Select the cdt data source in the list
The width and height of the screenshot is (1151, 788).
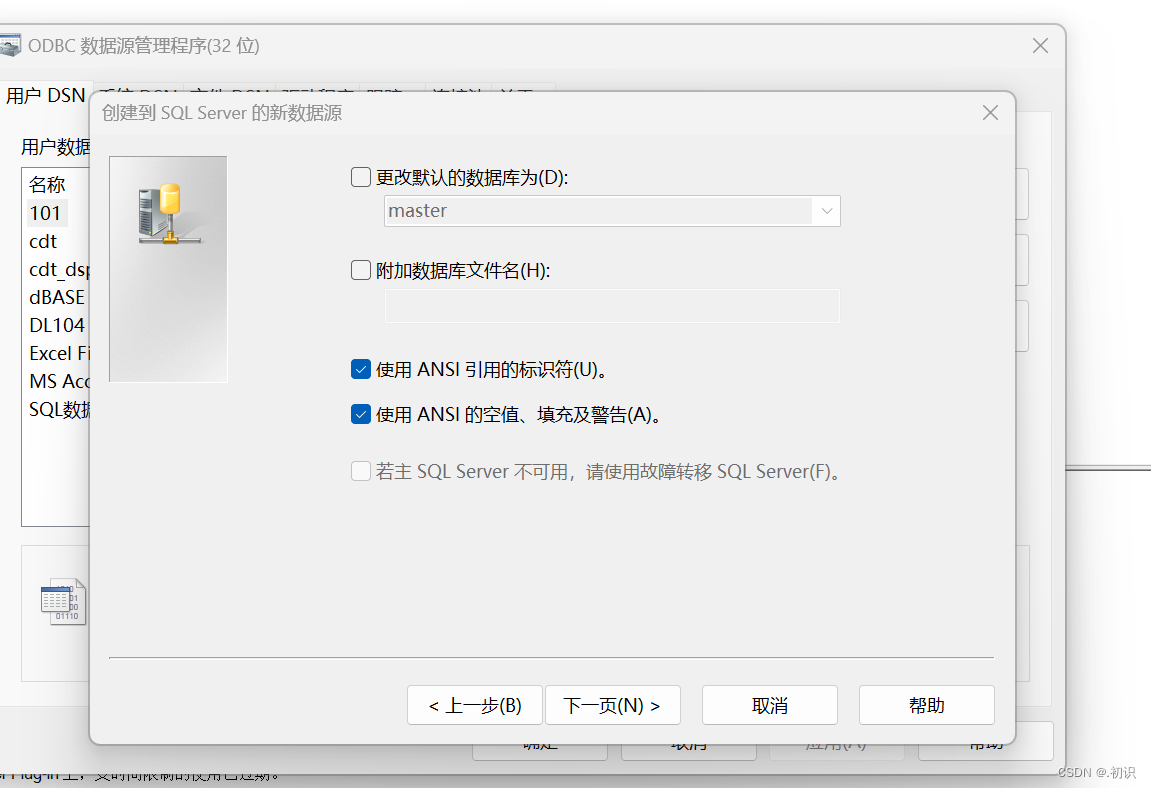[x=43, y=241]
